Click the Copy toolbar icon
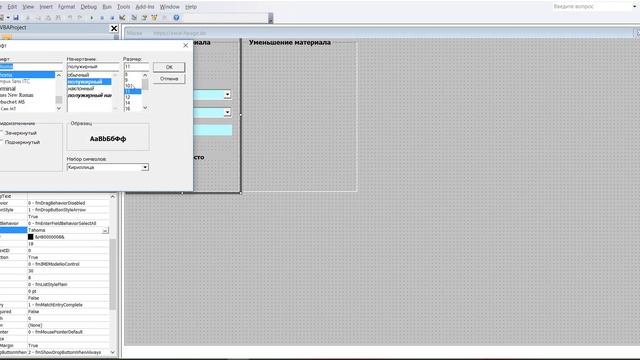 coord(38,18)
